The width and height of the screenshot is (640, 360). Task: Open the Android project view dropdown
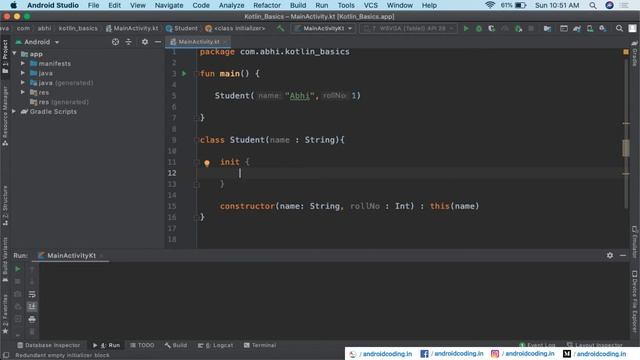tap(37, 42)
